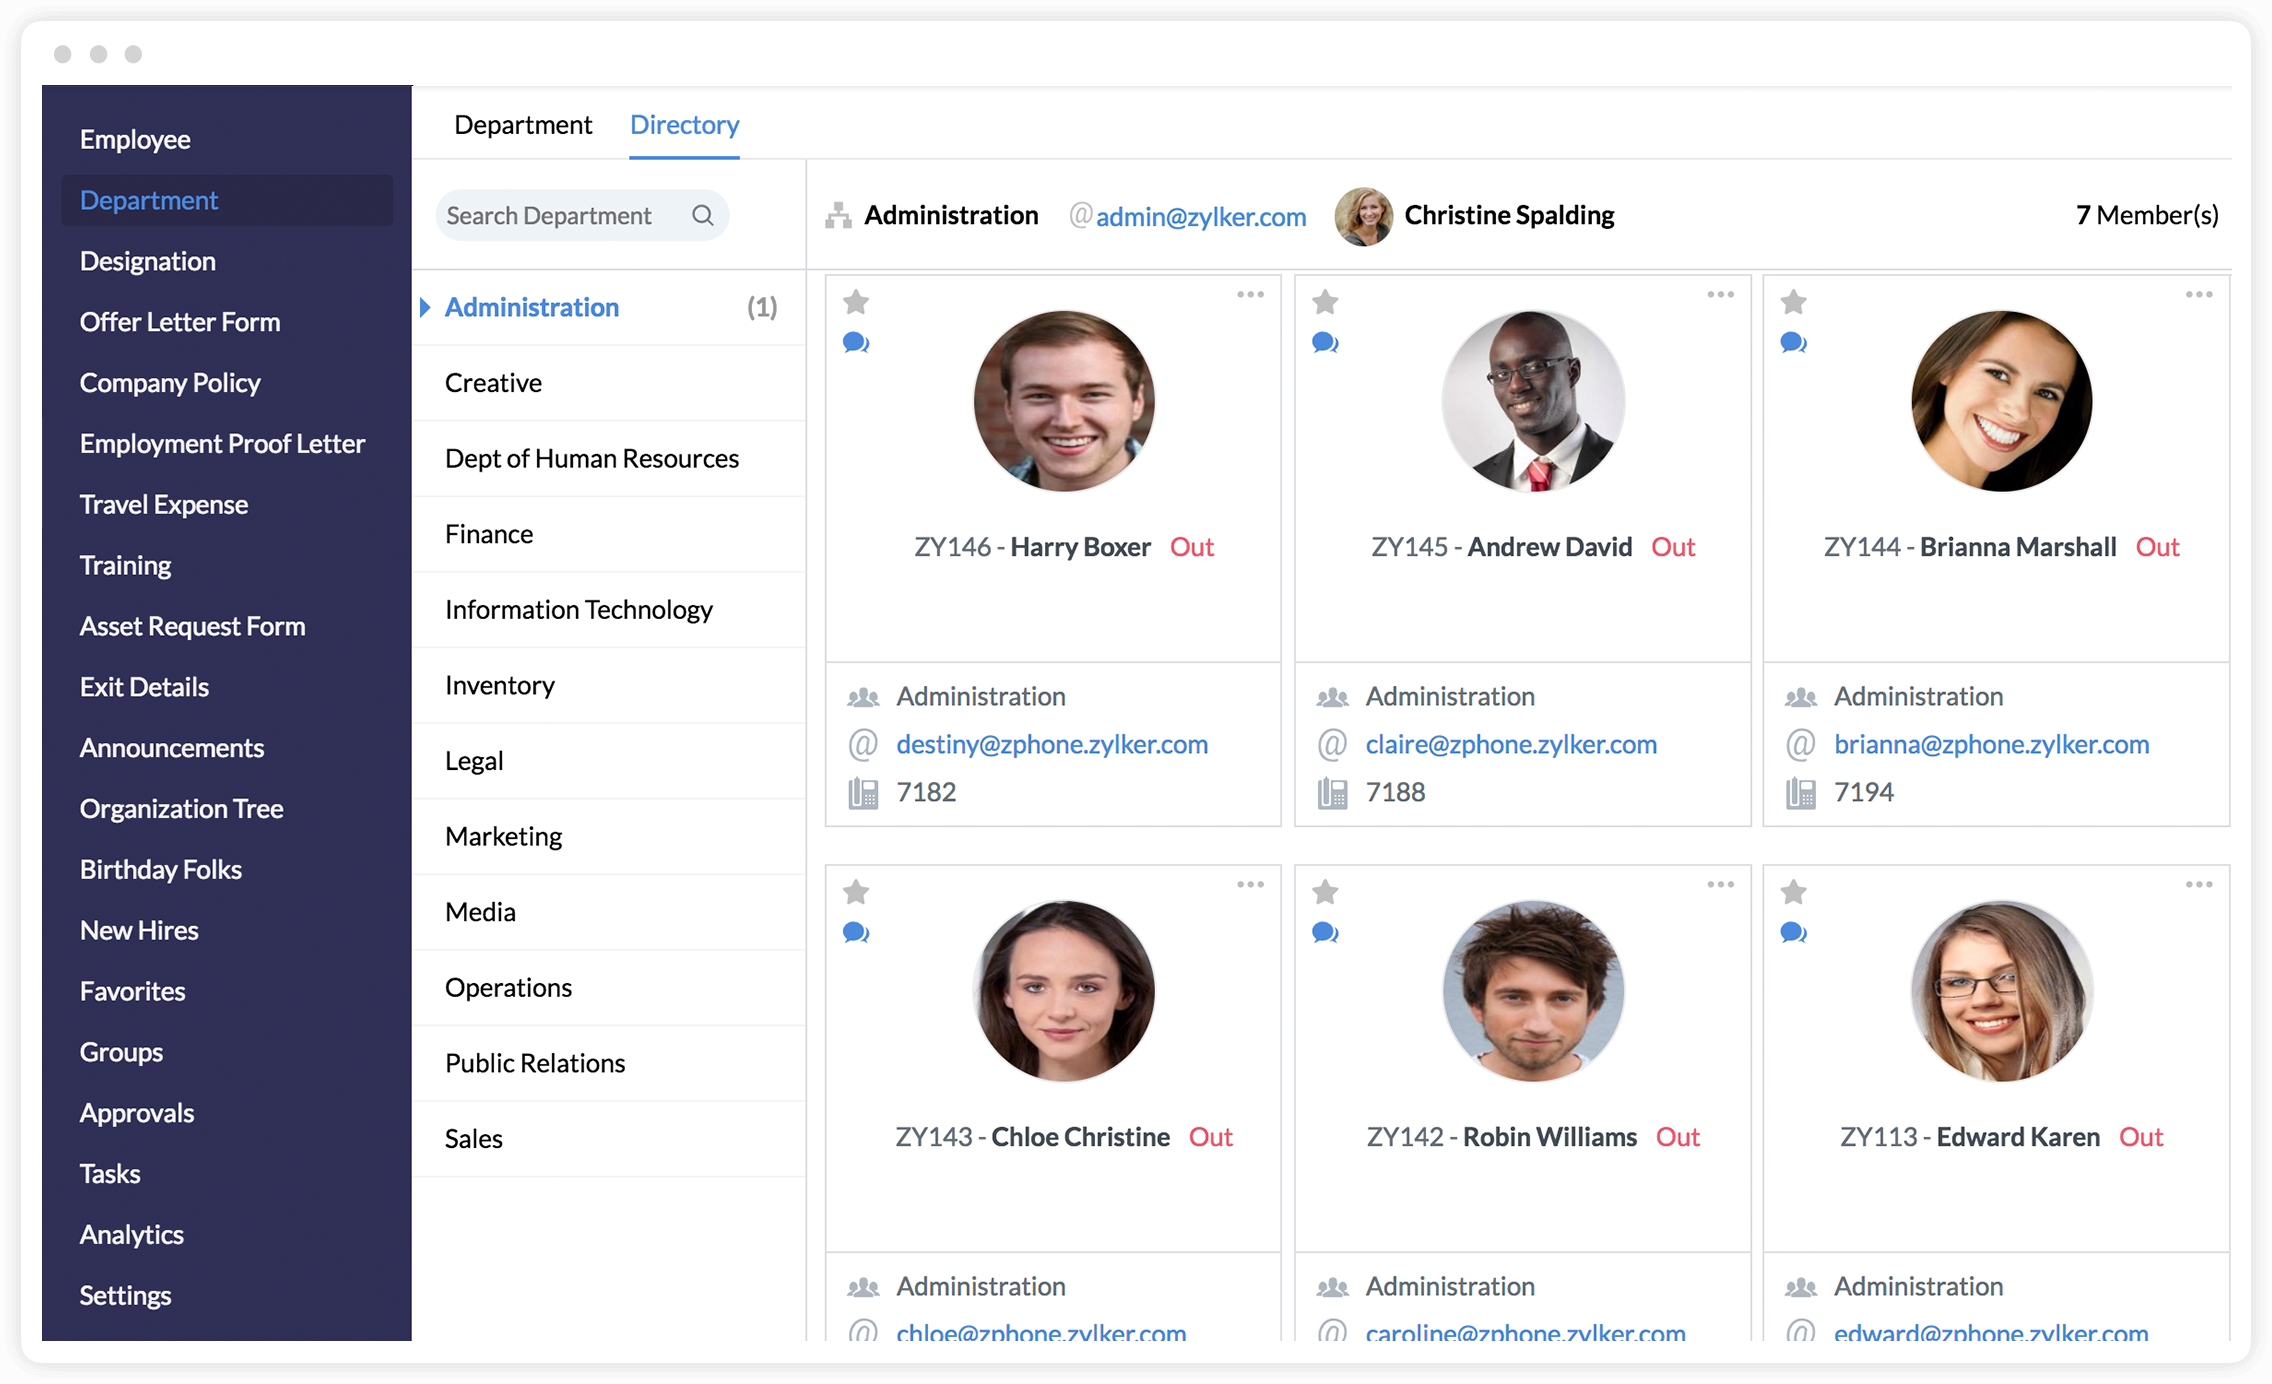2272x1384 pixels.
Task: Click the department group icon next to Administration
Action: (837, 213)
